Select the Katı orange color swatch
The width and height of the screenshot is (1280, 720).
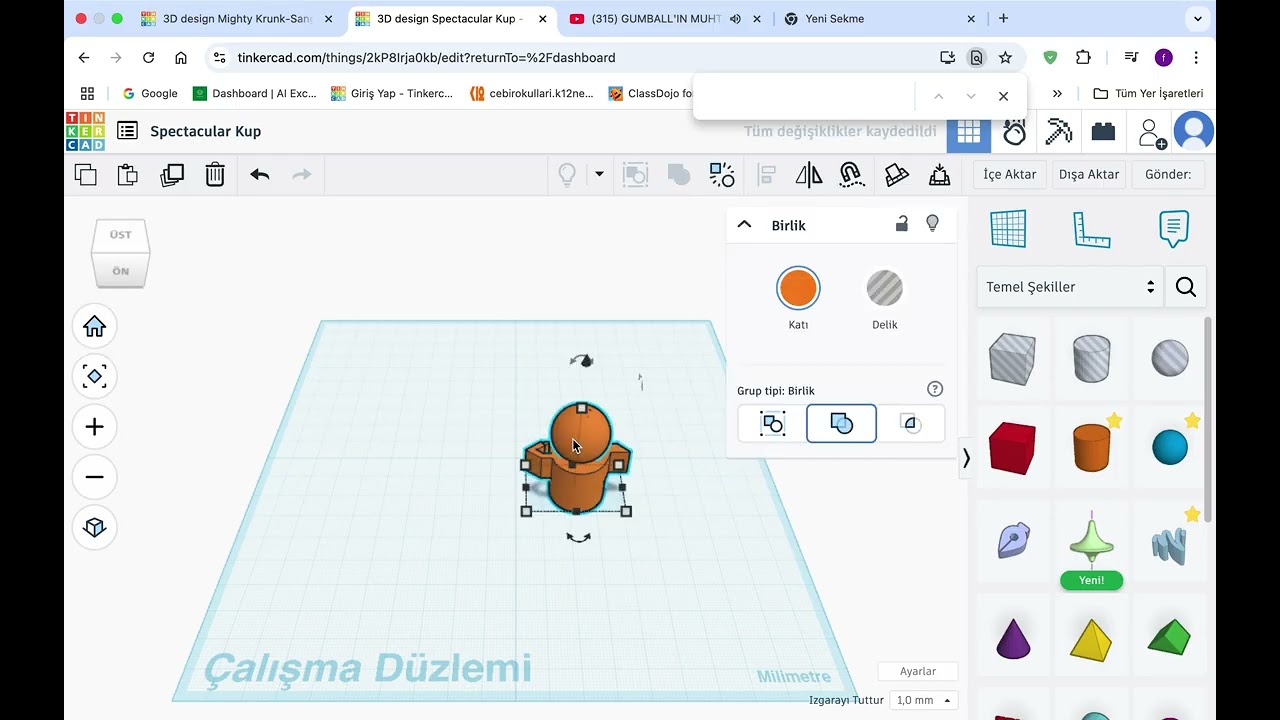tap(798, 289)
